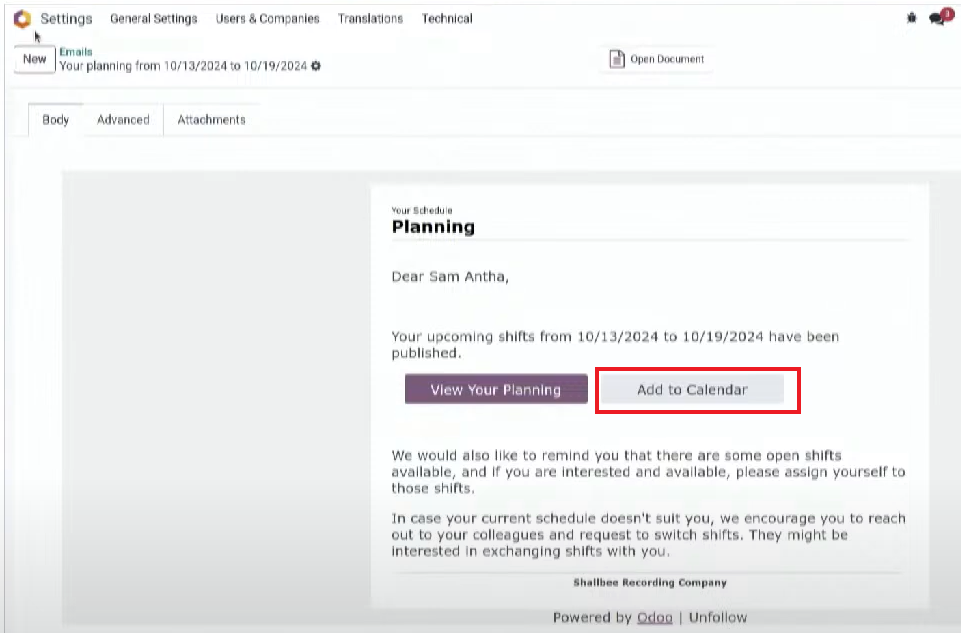
Task: Click the View Your Planning button
Action: (x=496, y=389)
